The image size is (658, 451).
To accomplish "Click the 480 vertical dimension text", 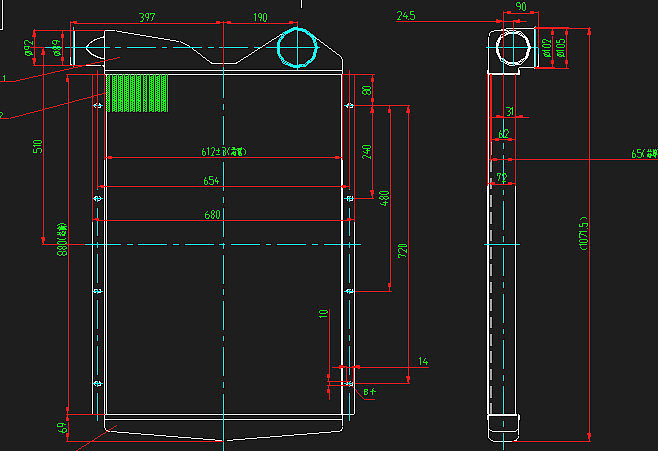I will (x=385, y=197).
